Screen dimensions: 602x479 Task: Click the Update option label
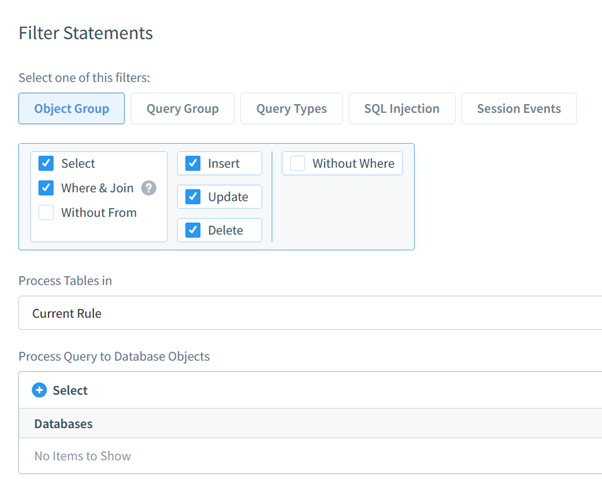point(228,197)
